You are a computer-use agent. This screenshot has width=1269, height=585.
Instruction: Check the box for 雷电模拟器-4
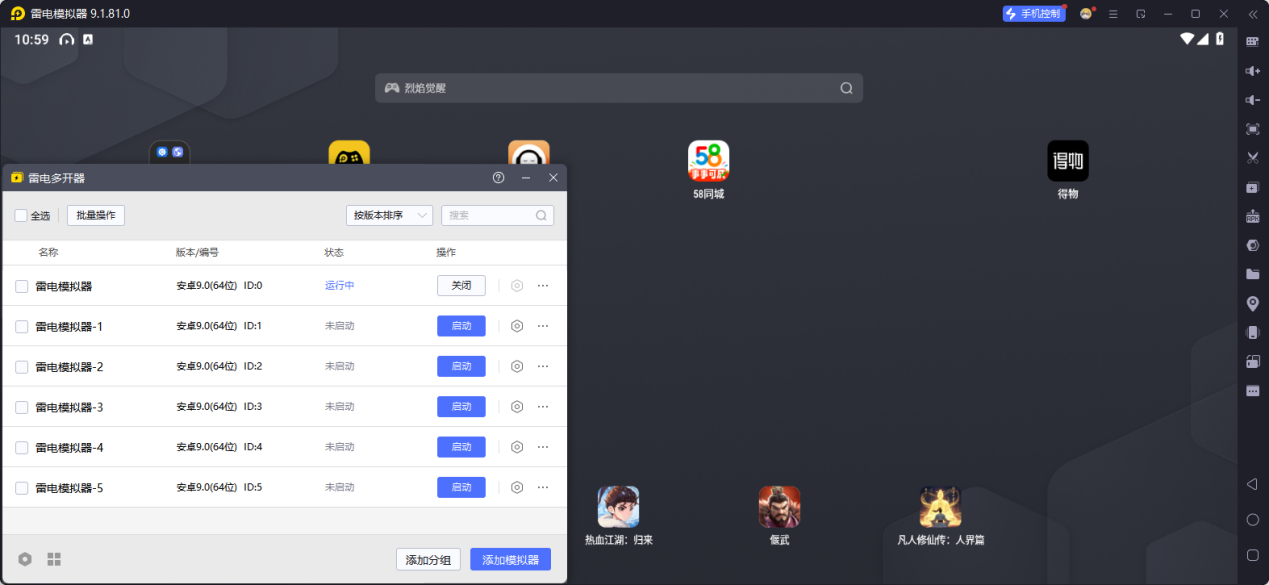click(x=22, y=447)
